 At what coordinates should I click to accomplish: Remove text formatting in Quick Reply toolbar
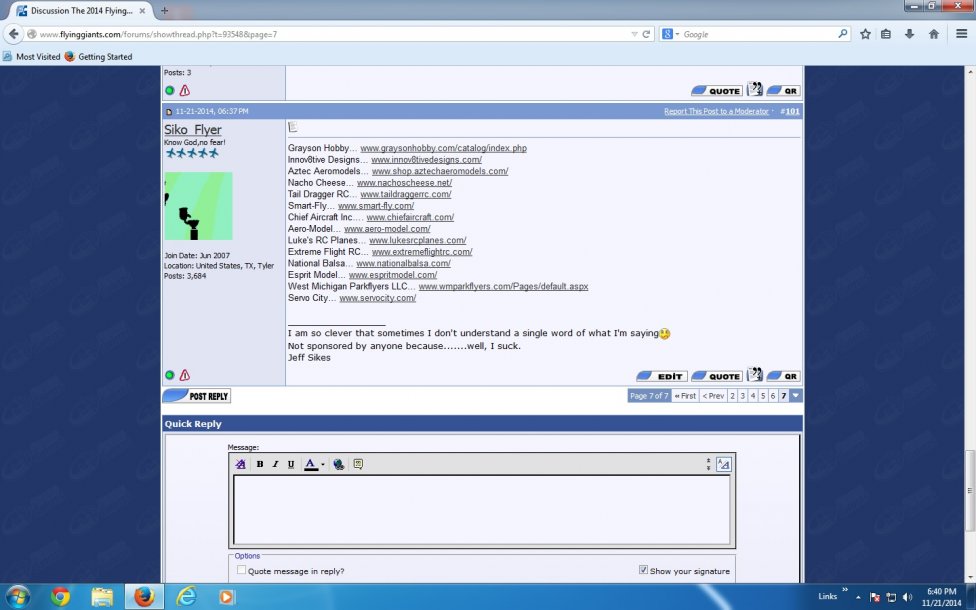[240, 464]
